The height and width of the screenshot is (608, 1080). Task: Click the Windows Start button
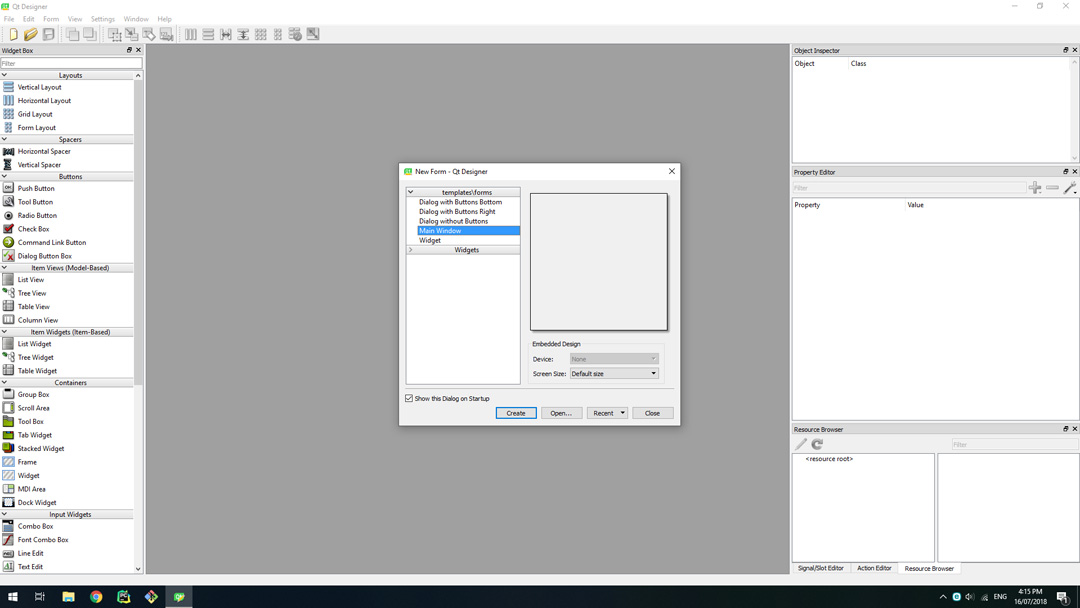pos(12,597)
